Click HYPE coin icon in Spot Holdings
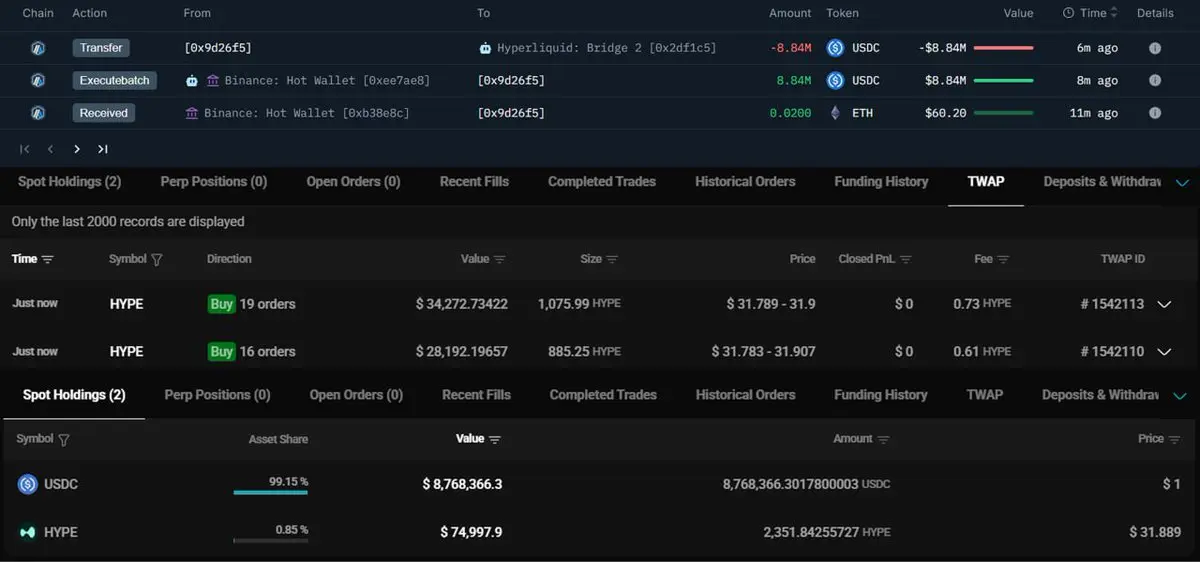The width and height of the screenshot is (1200, 562). click(27, 532)
